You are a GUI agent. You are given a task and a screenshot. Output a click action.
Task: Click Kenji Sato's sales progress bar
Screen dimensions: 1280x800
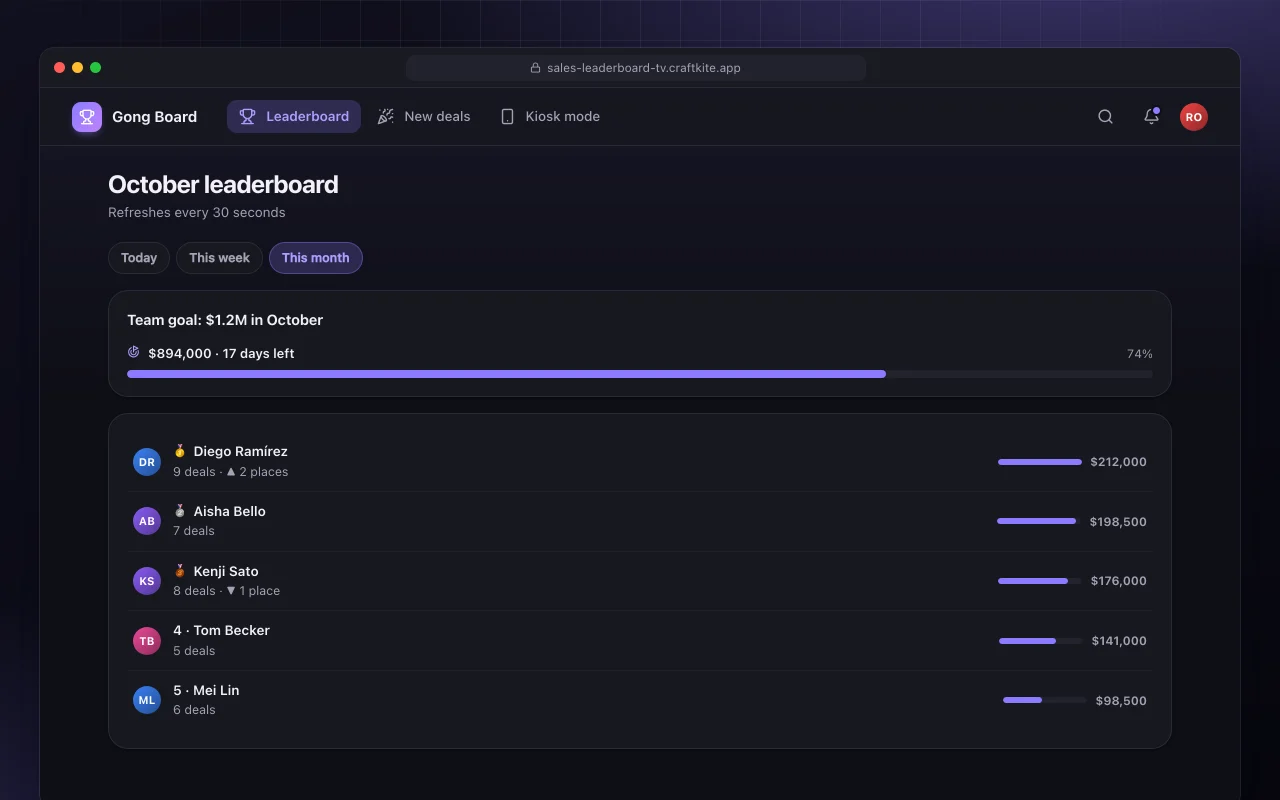(x=1040, y=581)
